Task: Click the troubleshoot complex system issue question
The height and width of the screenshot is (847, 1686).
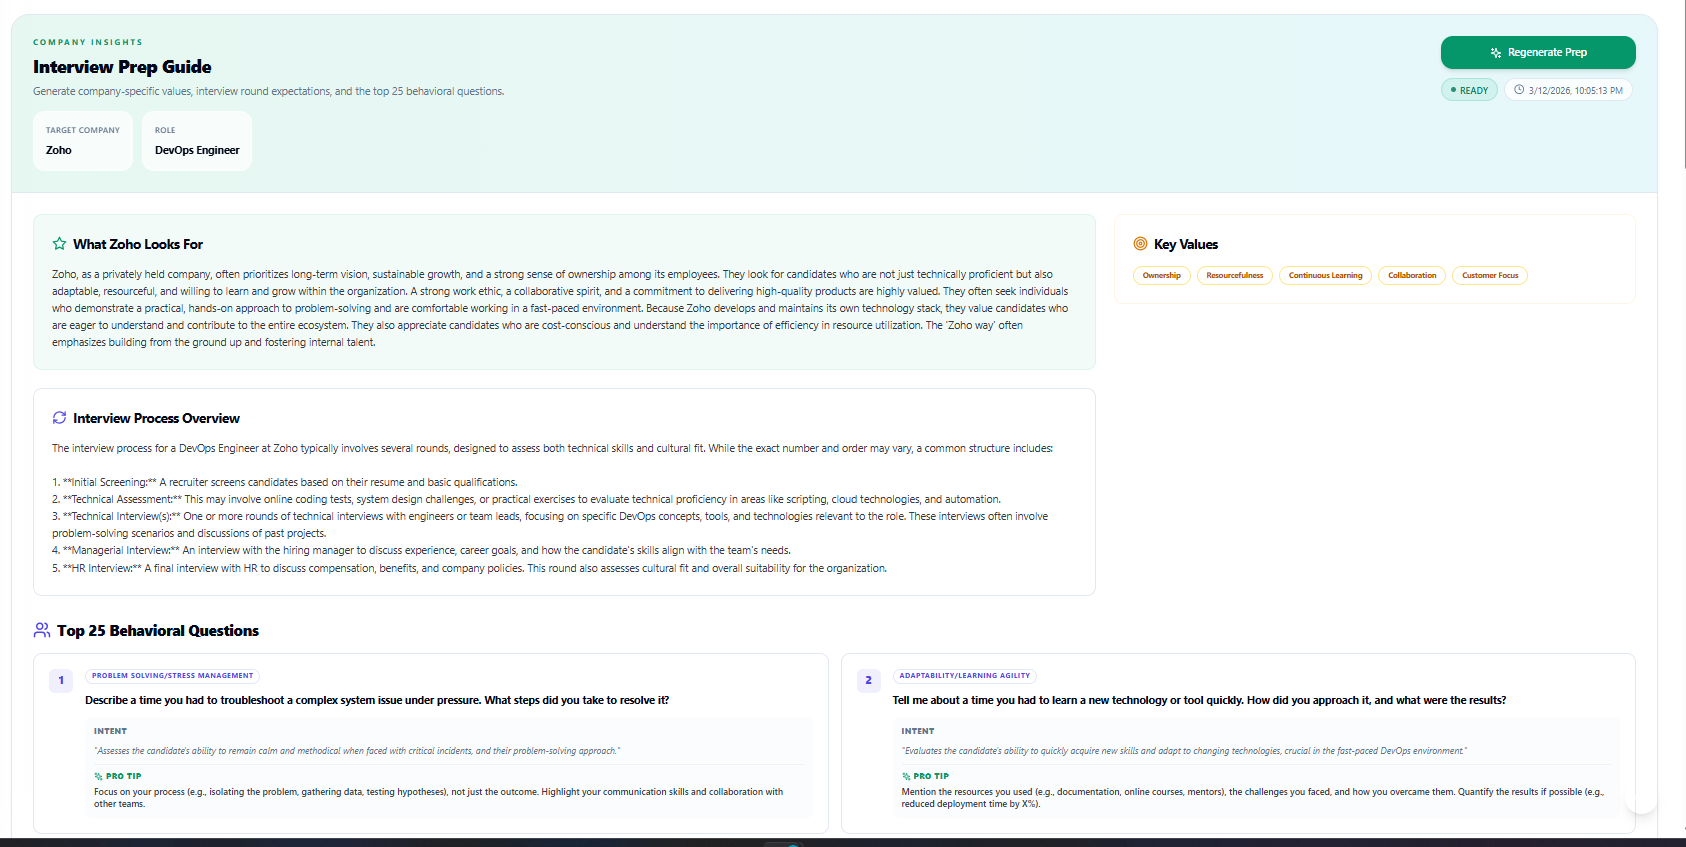Action: tap(377, 700)
